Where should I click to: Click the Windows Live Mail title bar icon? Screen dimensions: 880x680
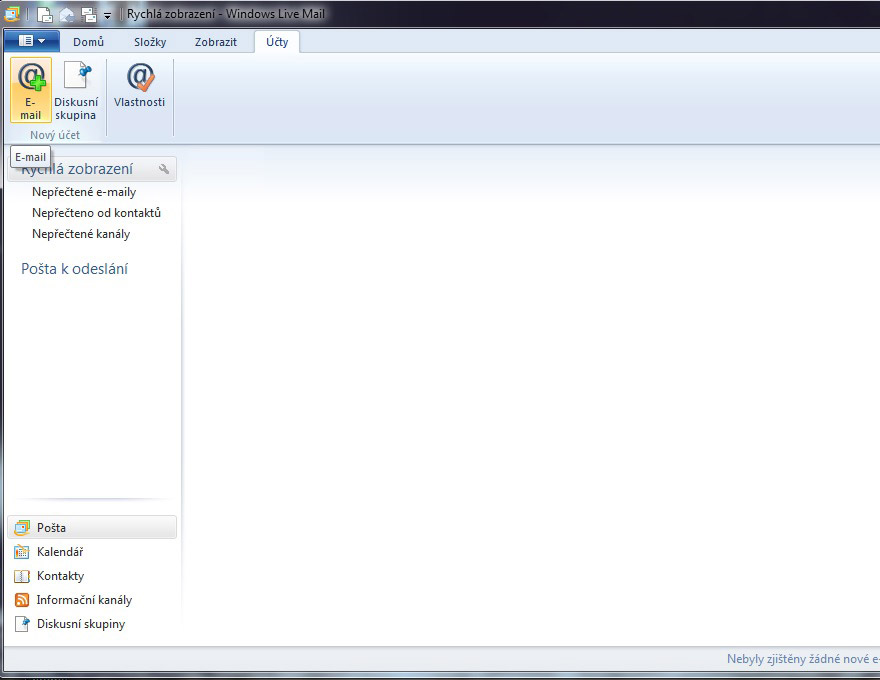tap(12, 14)
